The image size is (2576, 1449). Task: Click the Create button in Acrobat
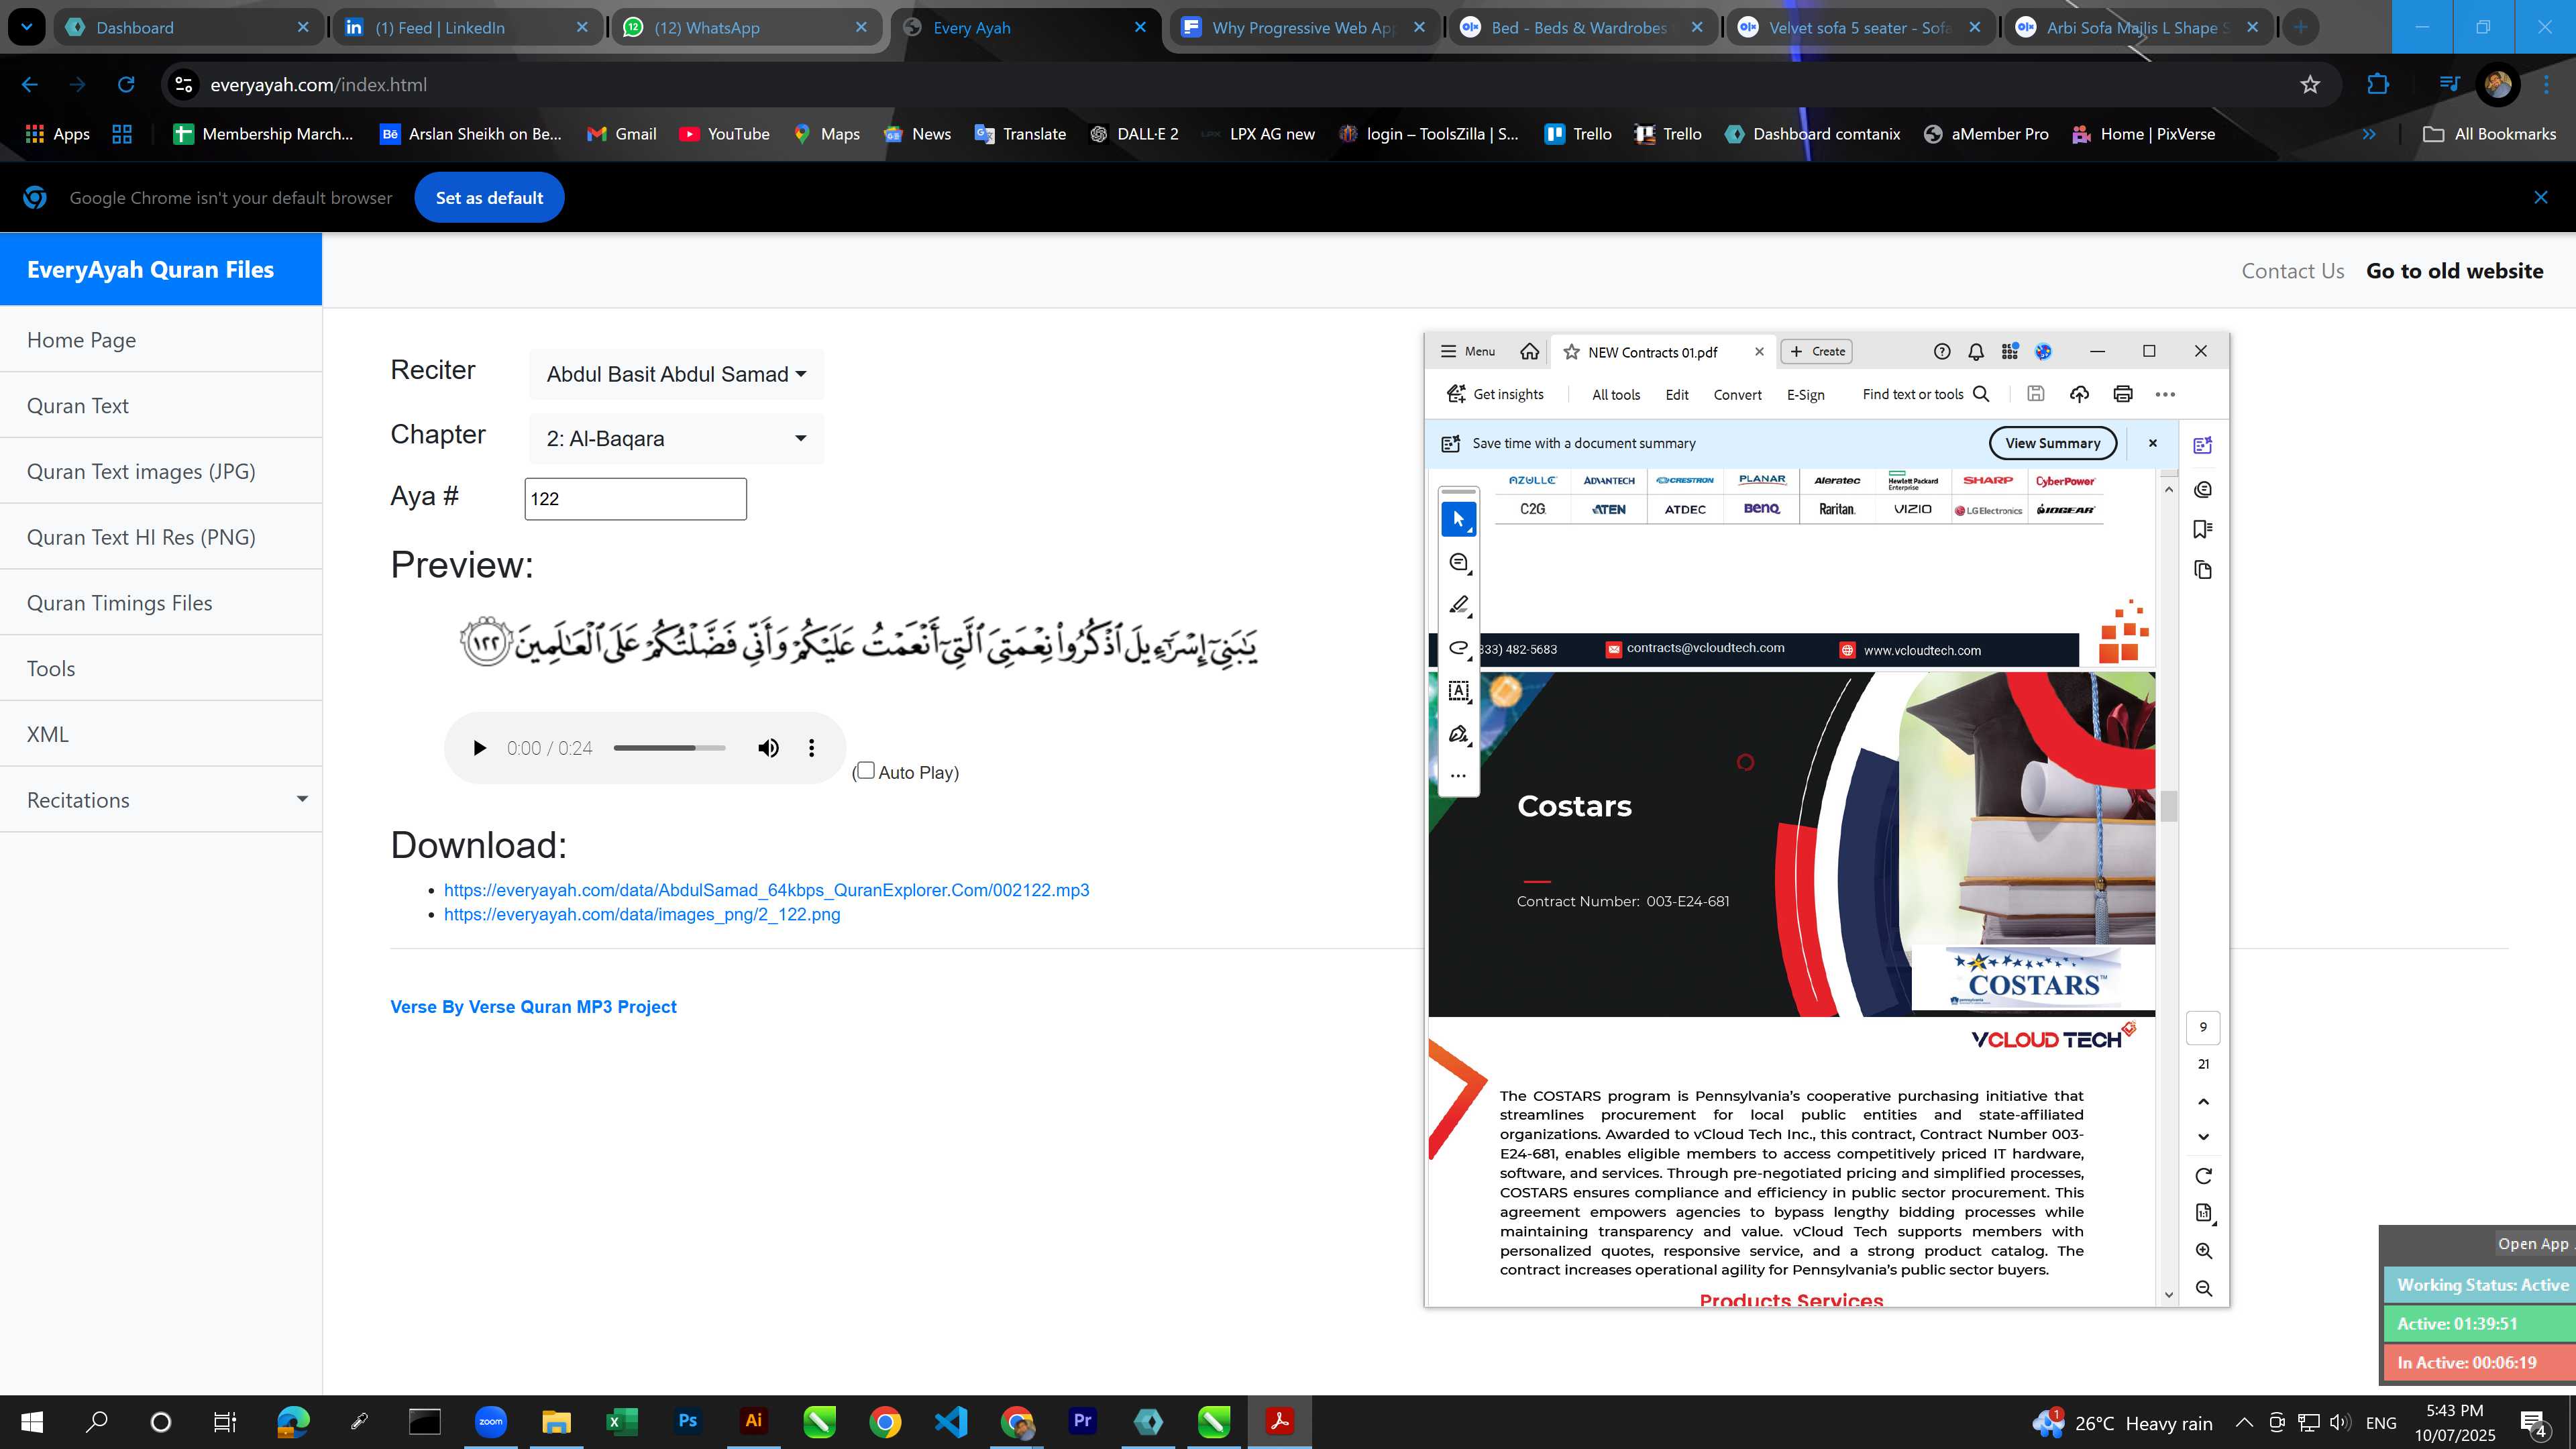tap(1817, 351)
